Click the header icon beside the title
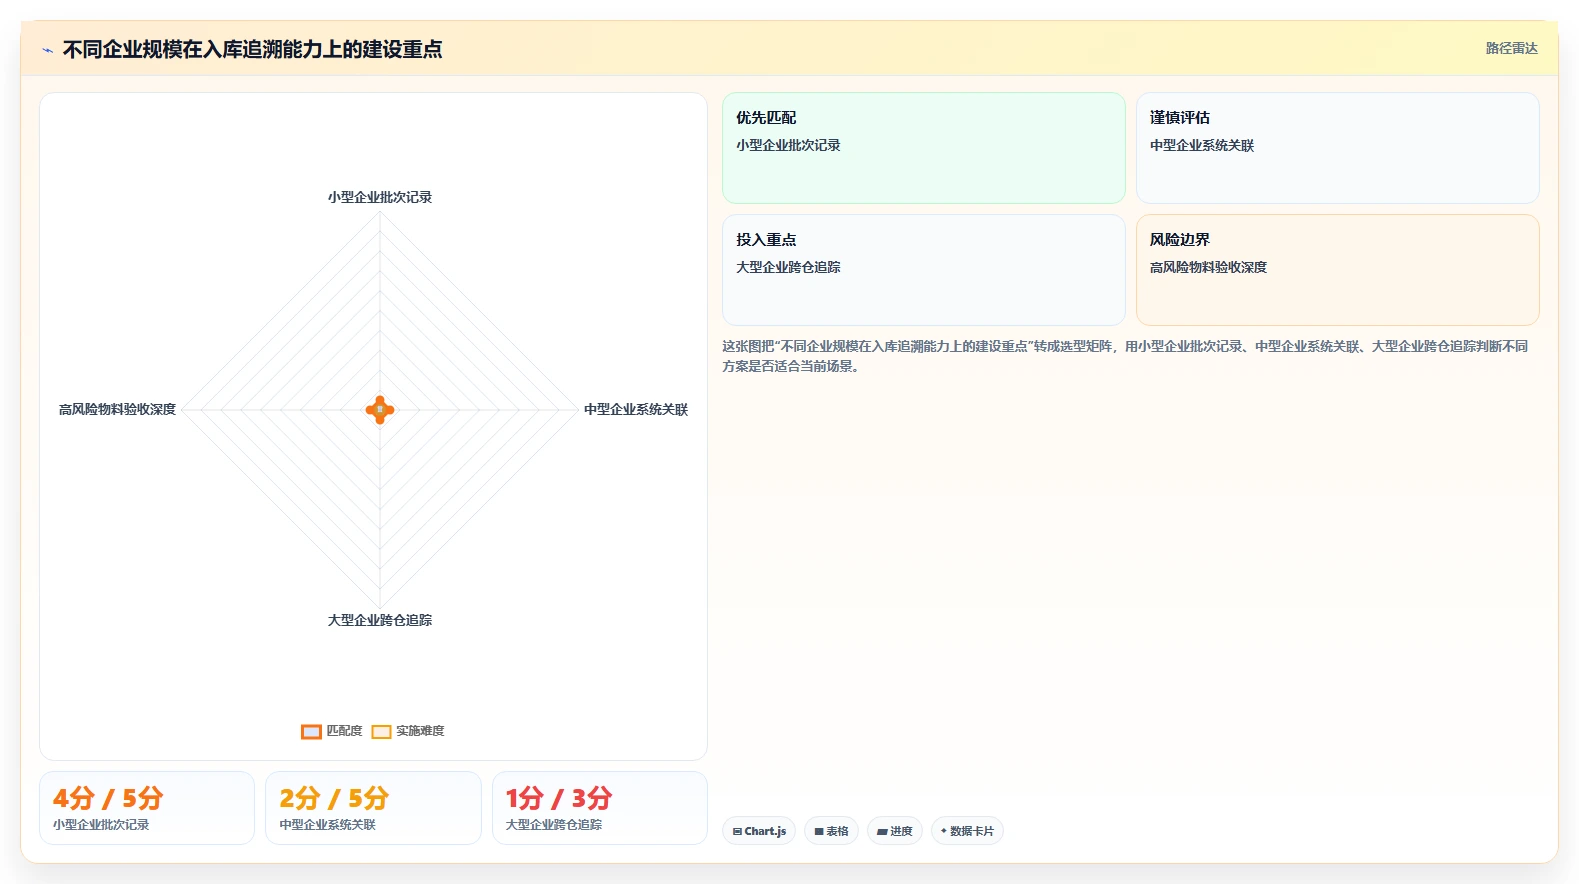The height and width of the screenshot is (884, 1579). tap(47, 50)
